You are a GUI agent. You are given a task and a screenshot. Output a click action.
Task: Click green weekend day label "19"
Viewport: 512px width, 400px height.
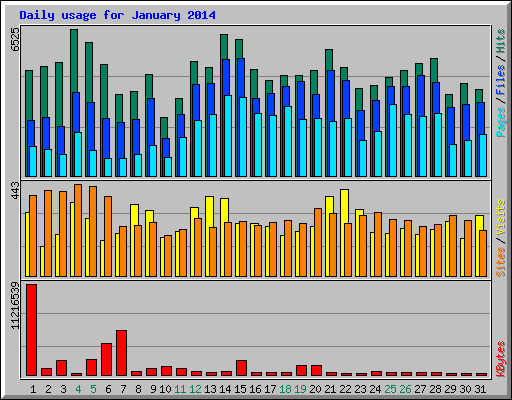pyautogui.click(x=300, y=389)
